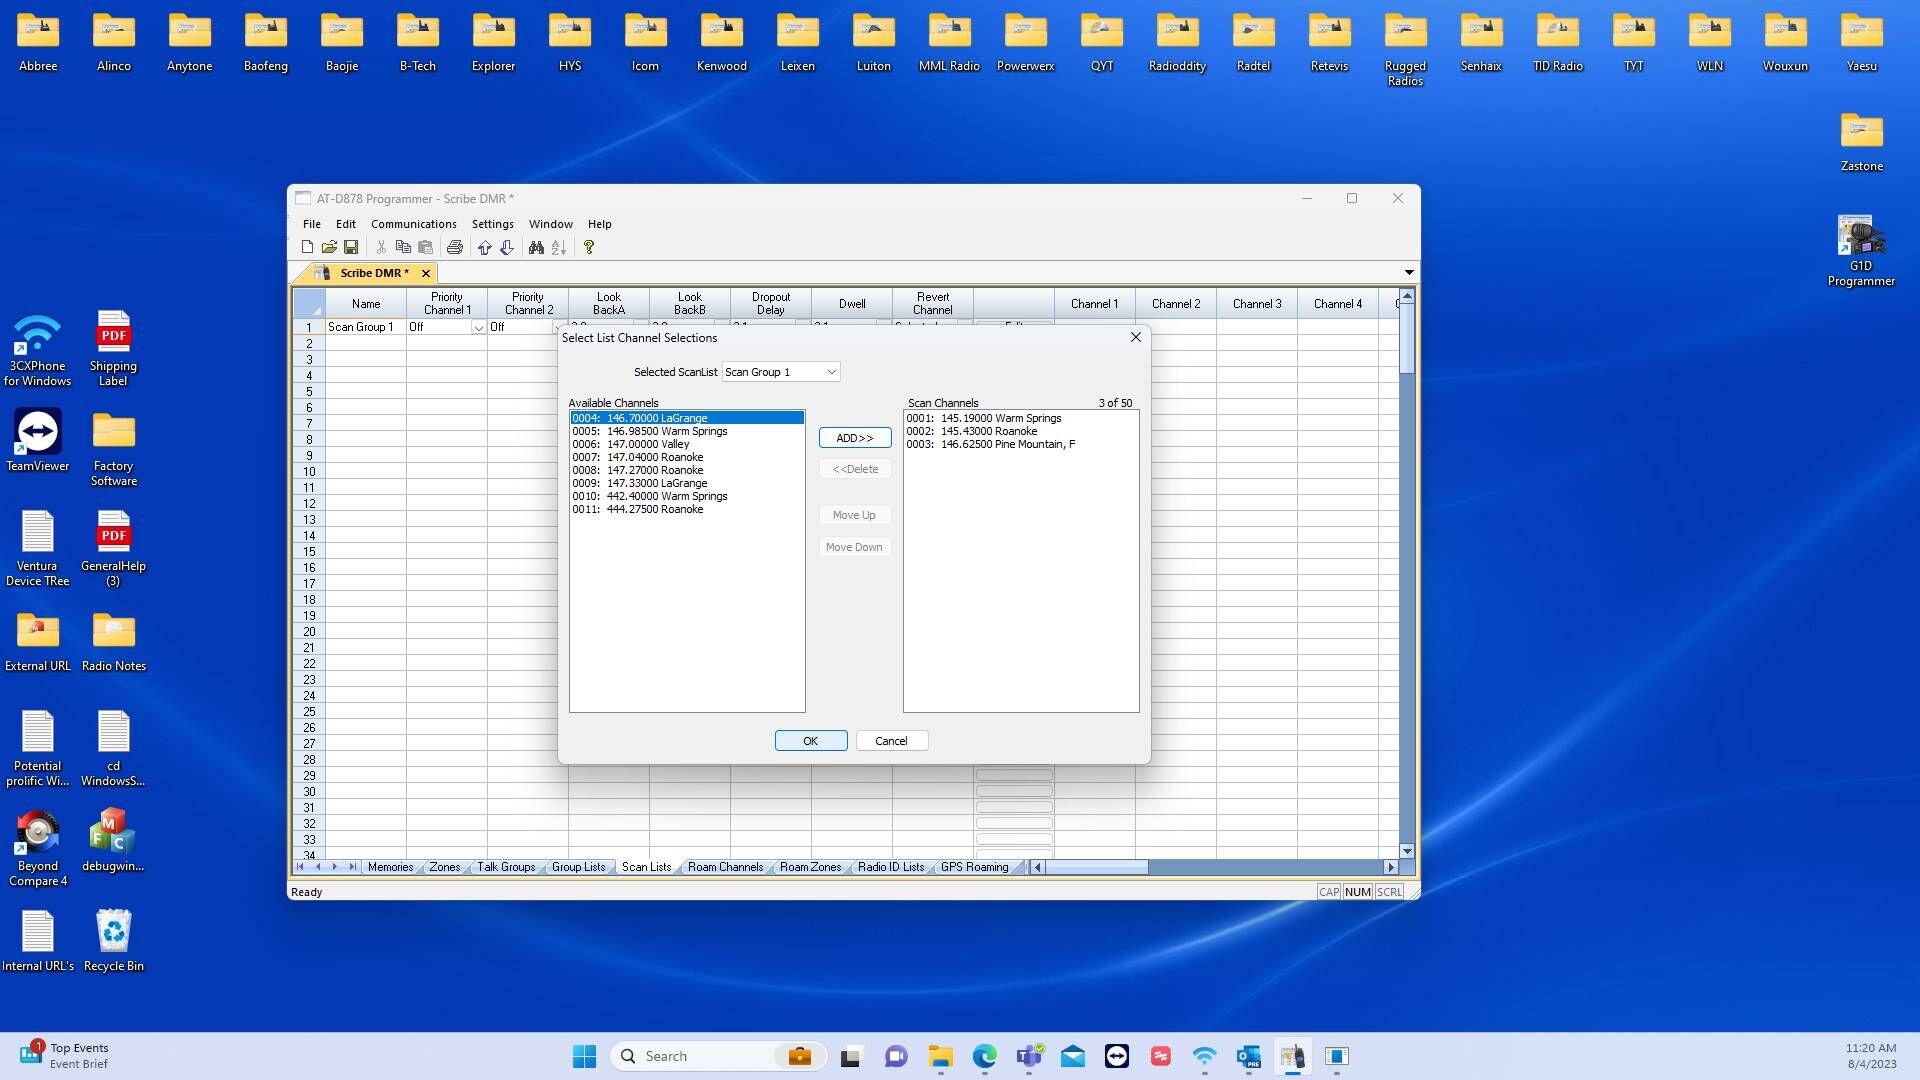Select available channel 0004 146.70000 LaGrange
This screenshot has height=1080, width=1920.
(x=687, y=418)
